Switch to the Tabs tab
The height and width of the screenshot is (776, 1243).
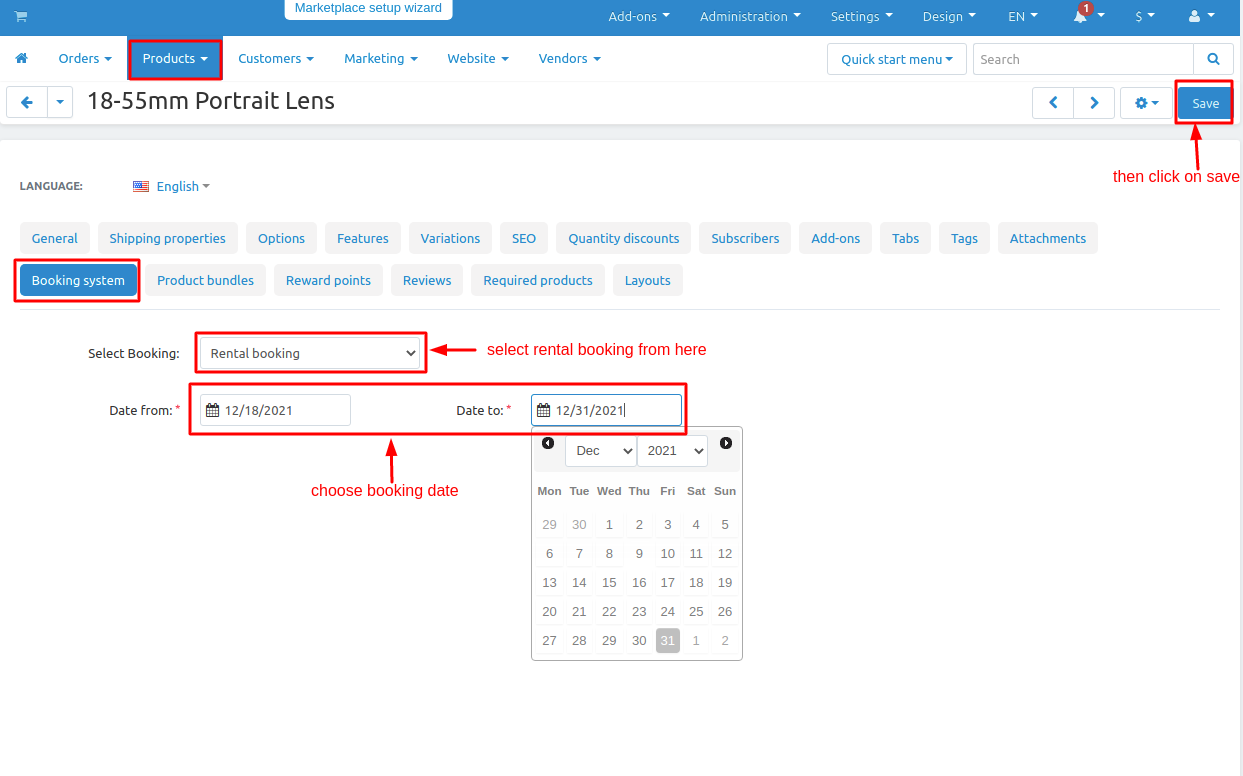(x=906, y=238)
